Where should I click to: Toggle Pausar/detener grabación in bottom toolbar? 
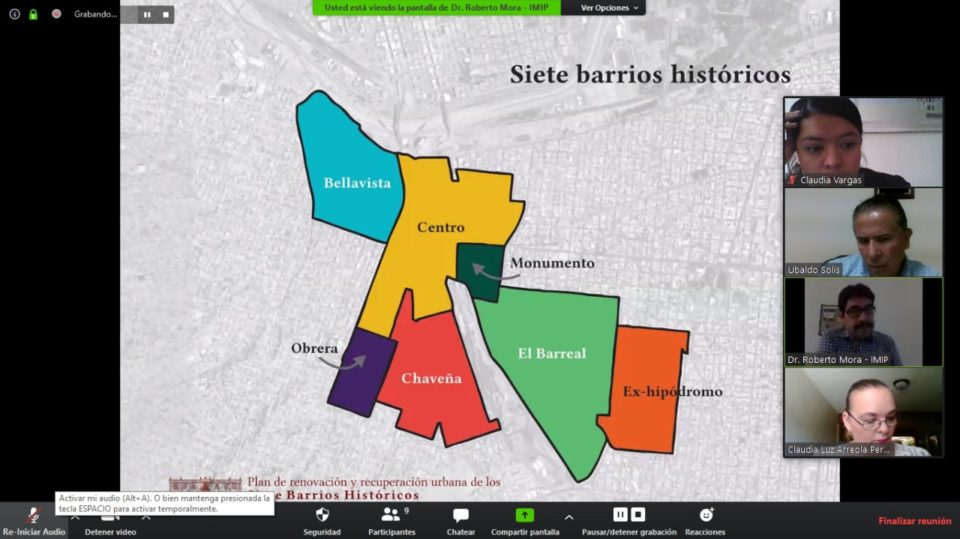[629, 515]
